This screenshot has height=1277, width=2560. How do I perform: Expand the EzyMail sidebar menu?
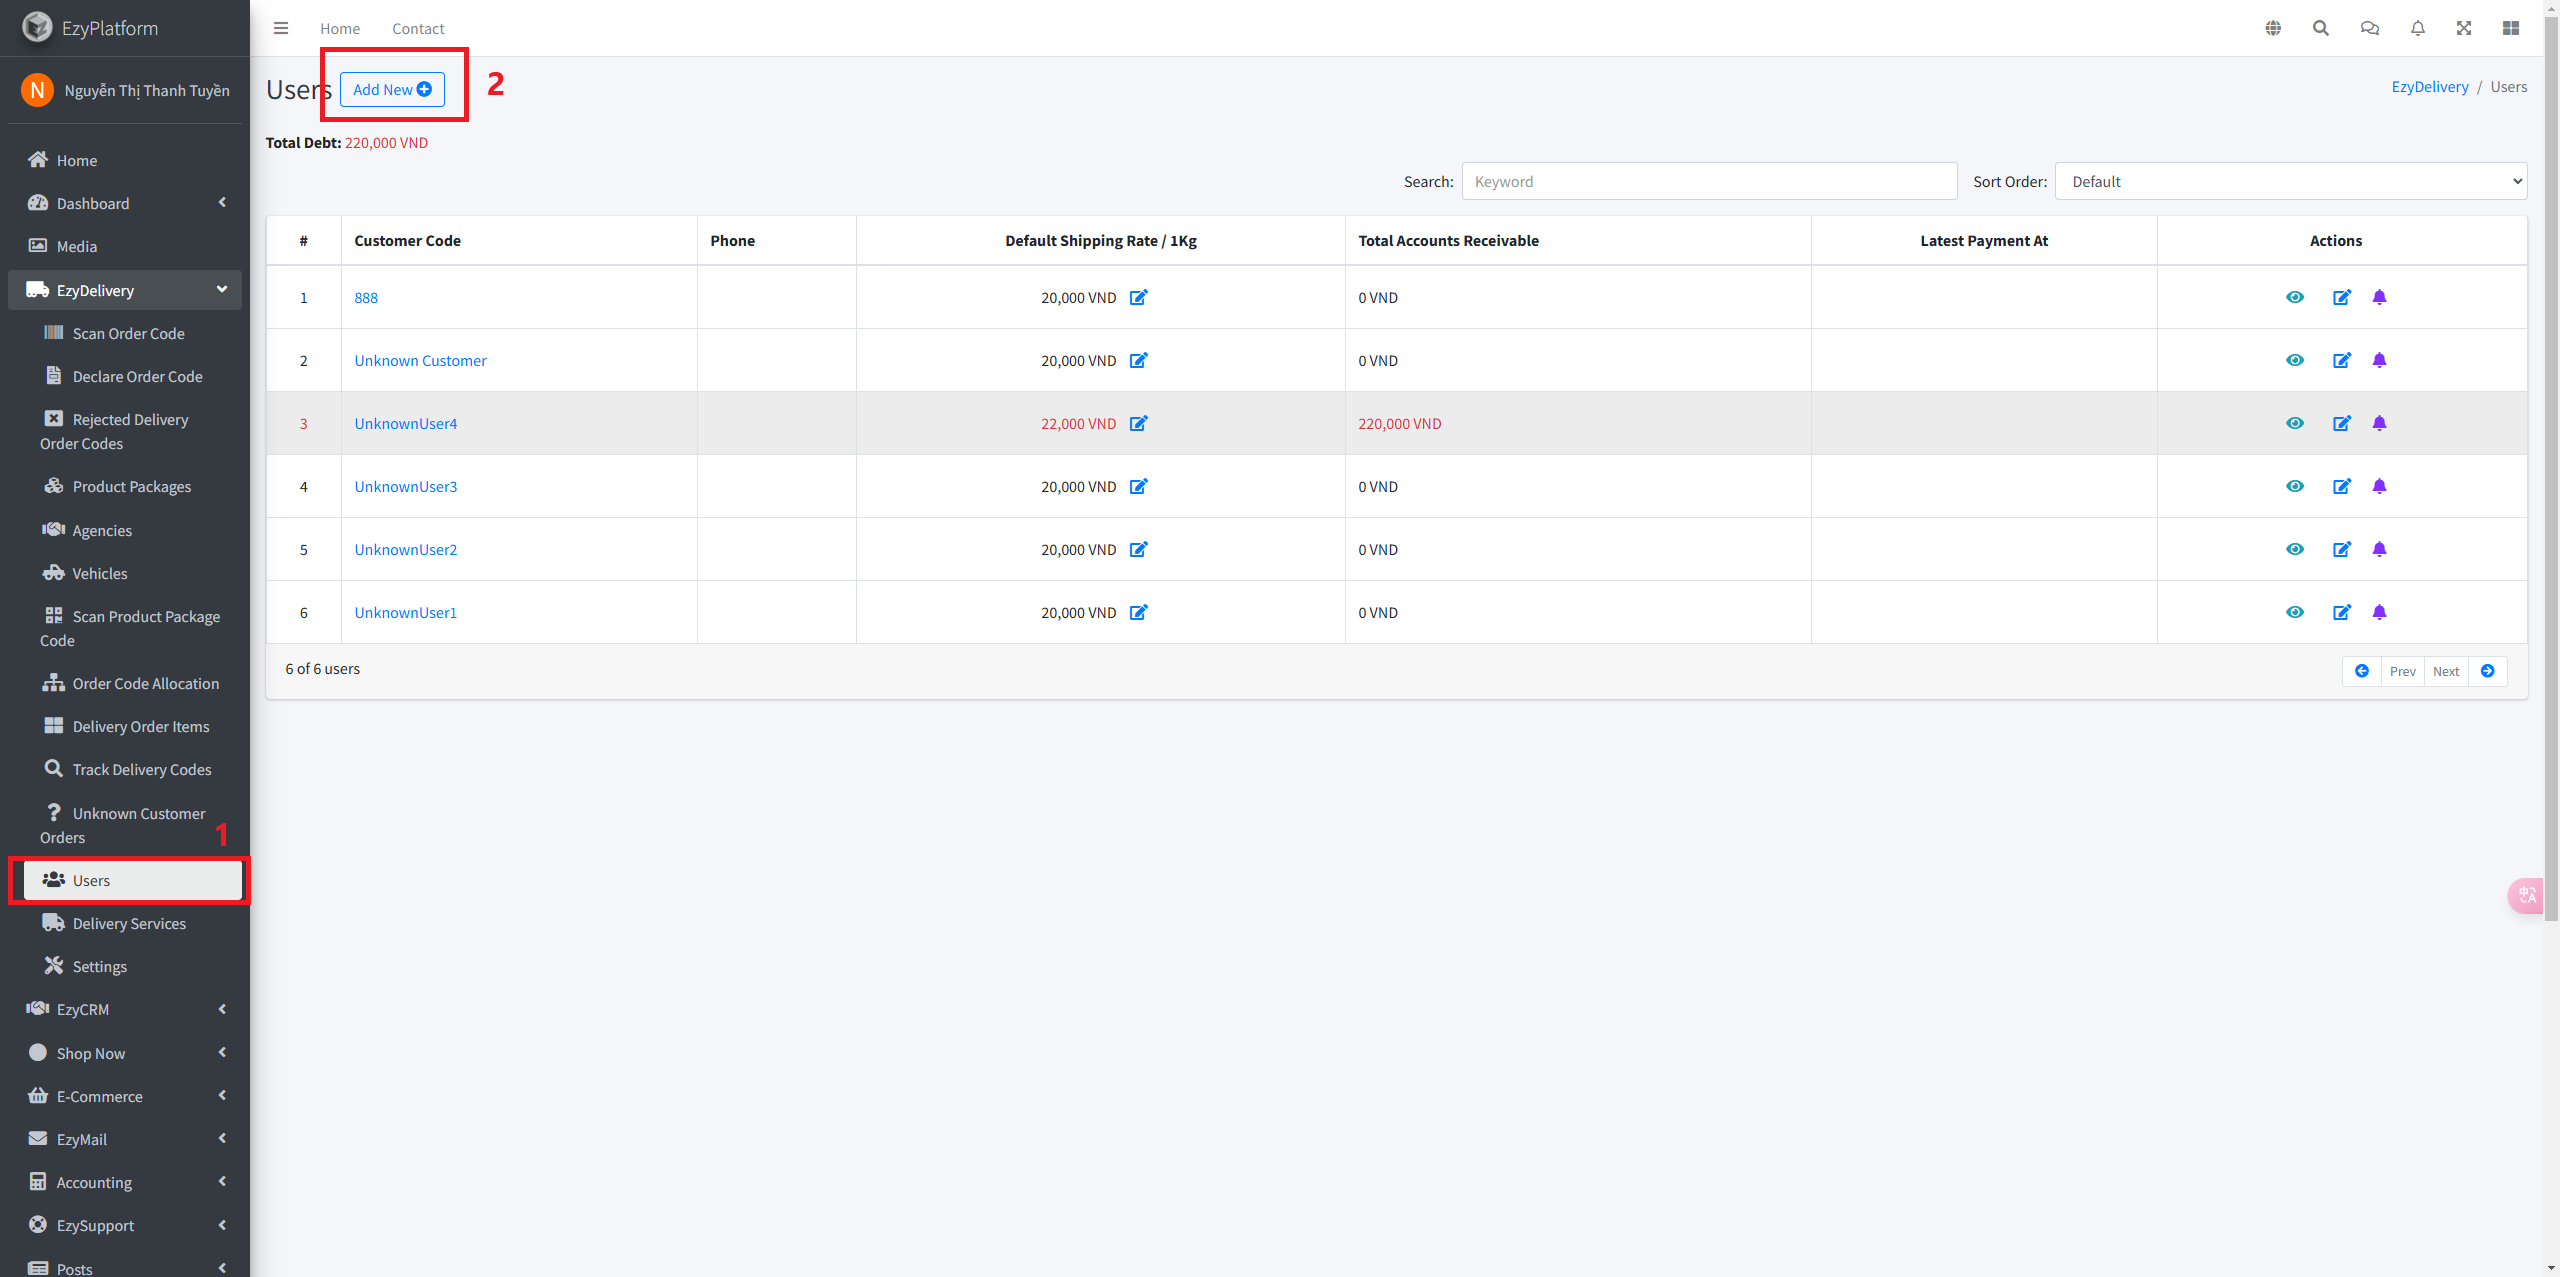[x=125, y=1139]
